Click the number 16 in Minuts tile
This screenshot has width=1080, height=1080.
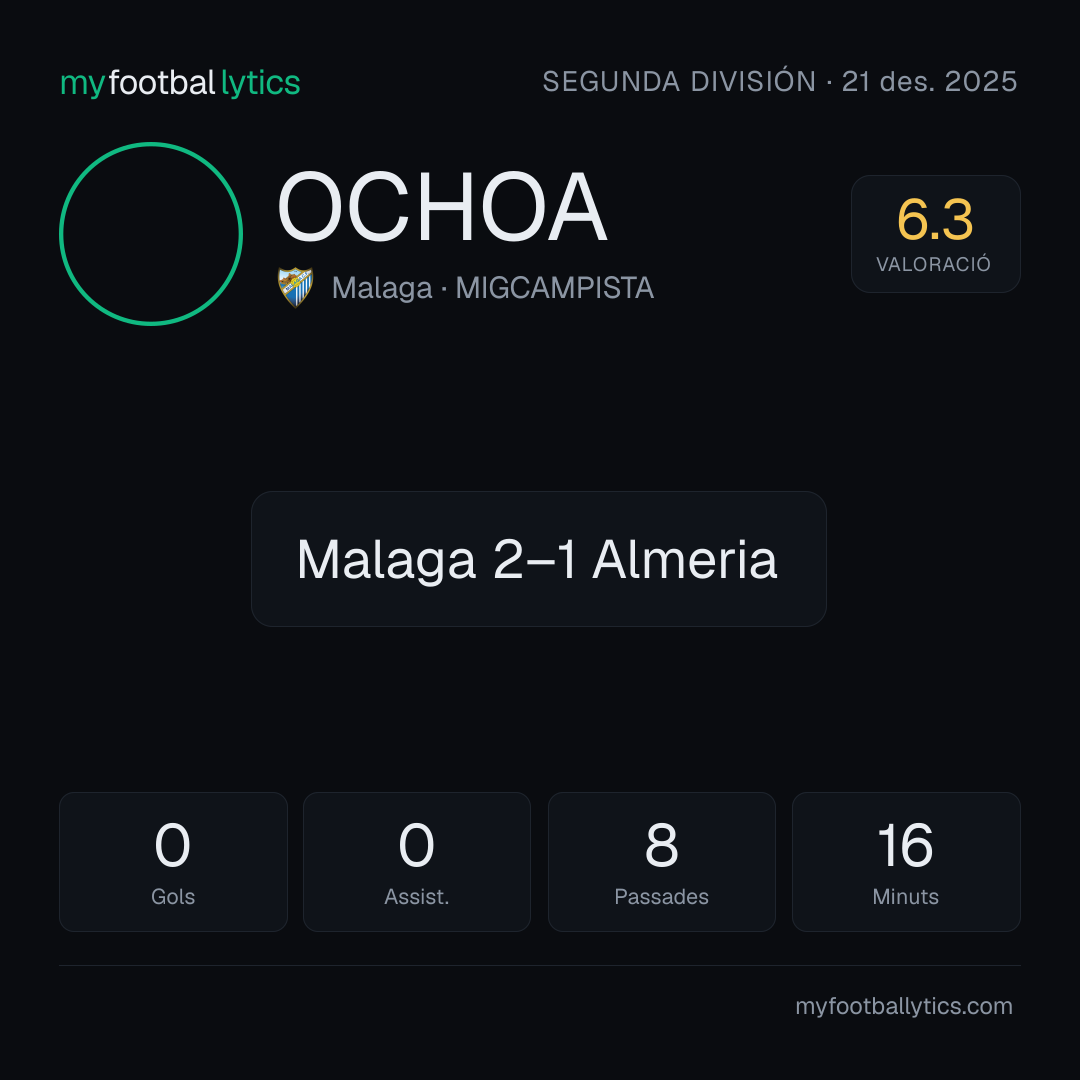[x=905, y=845]
